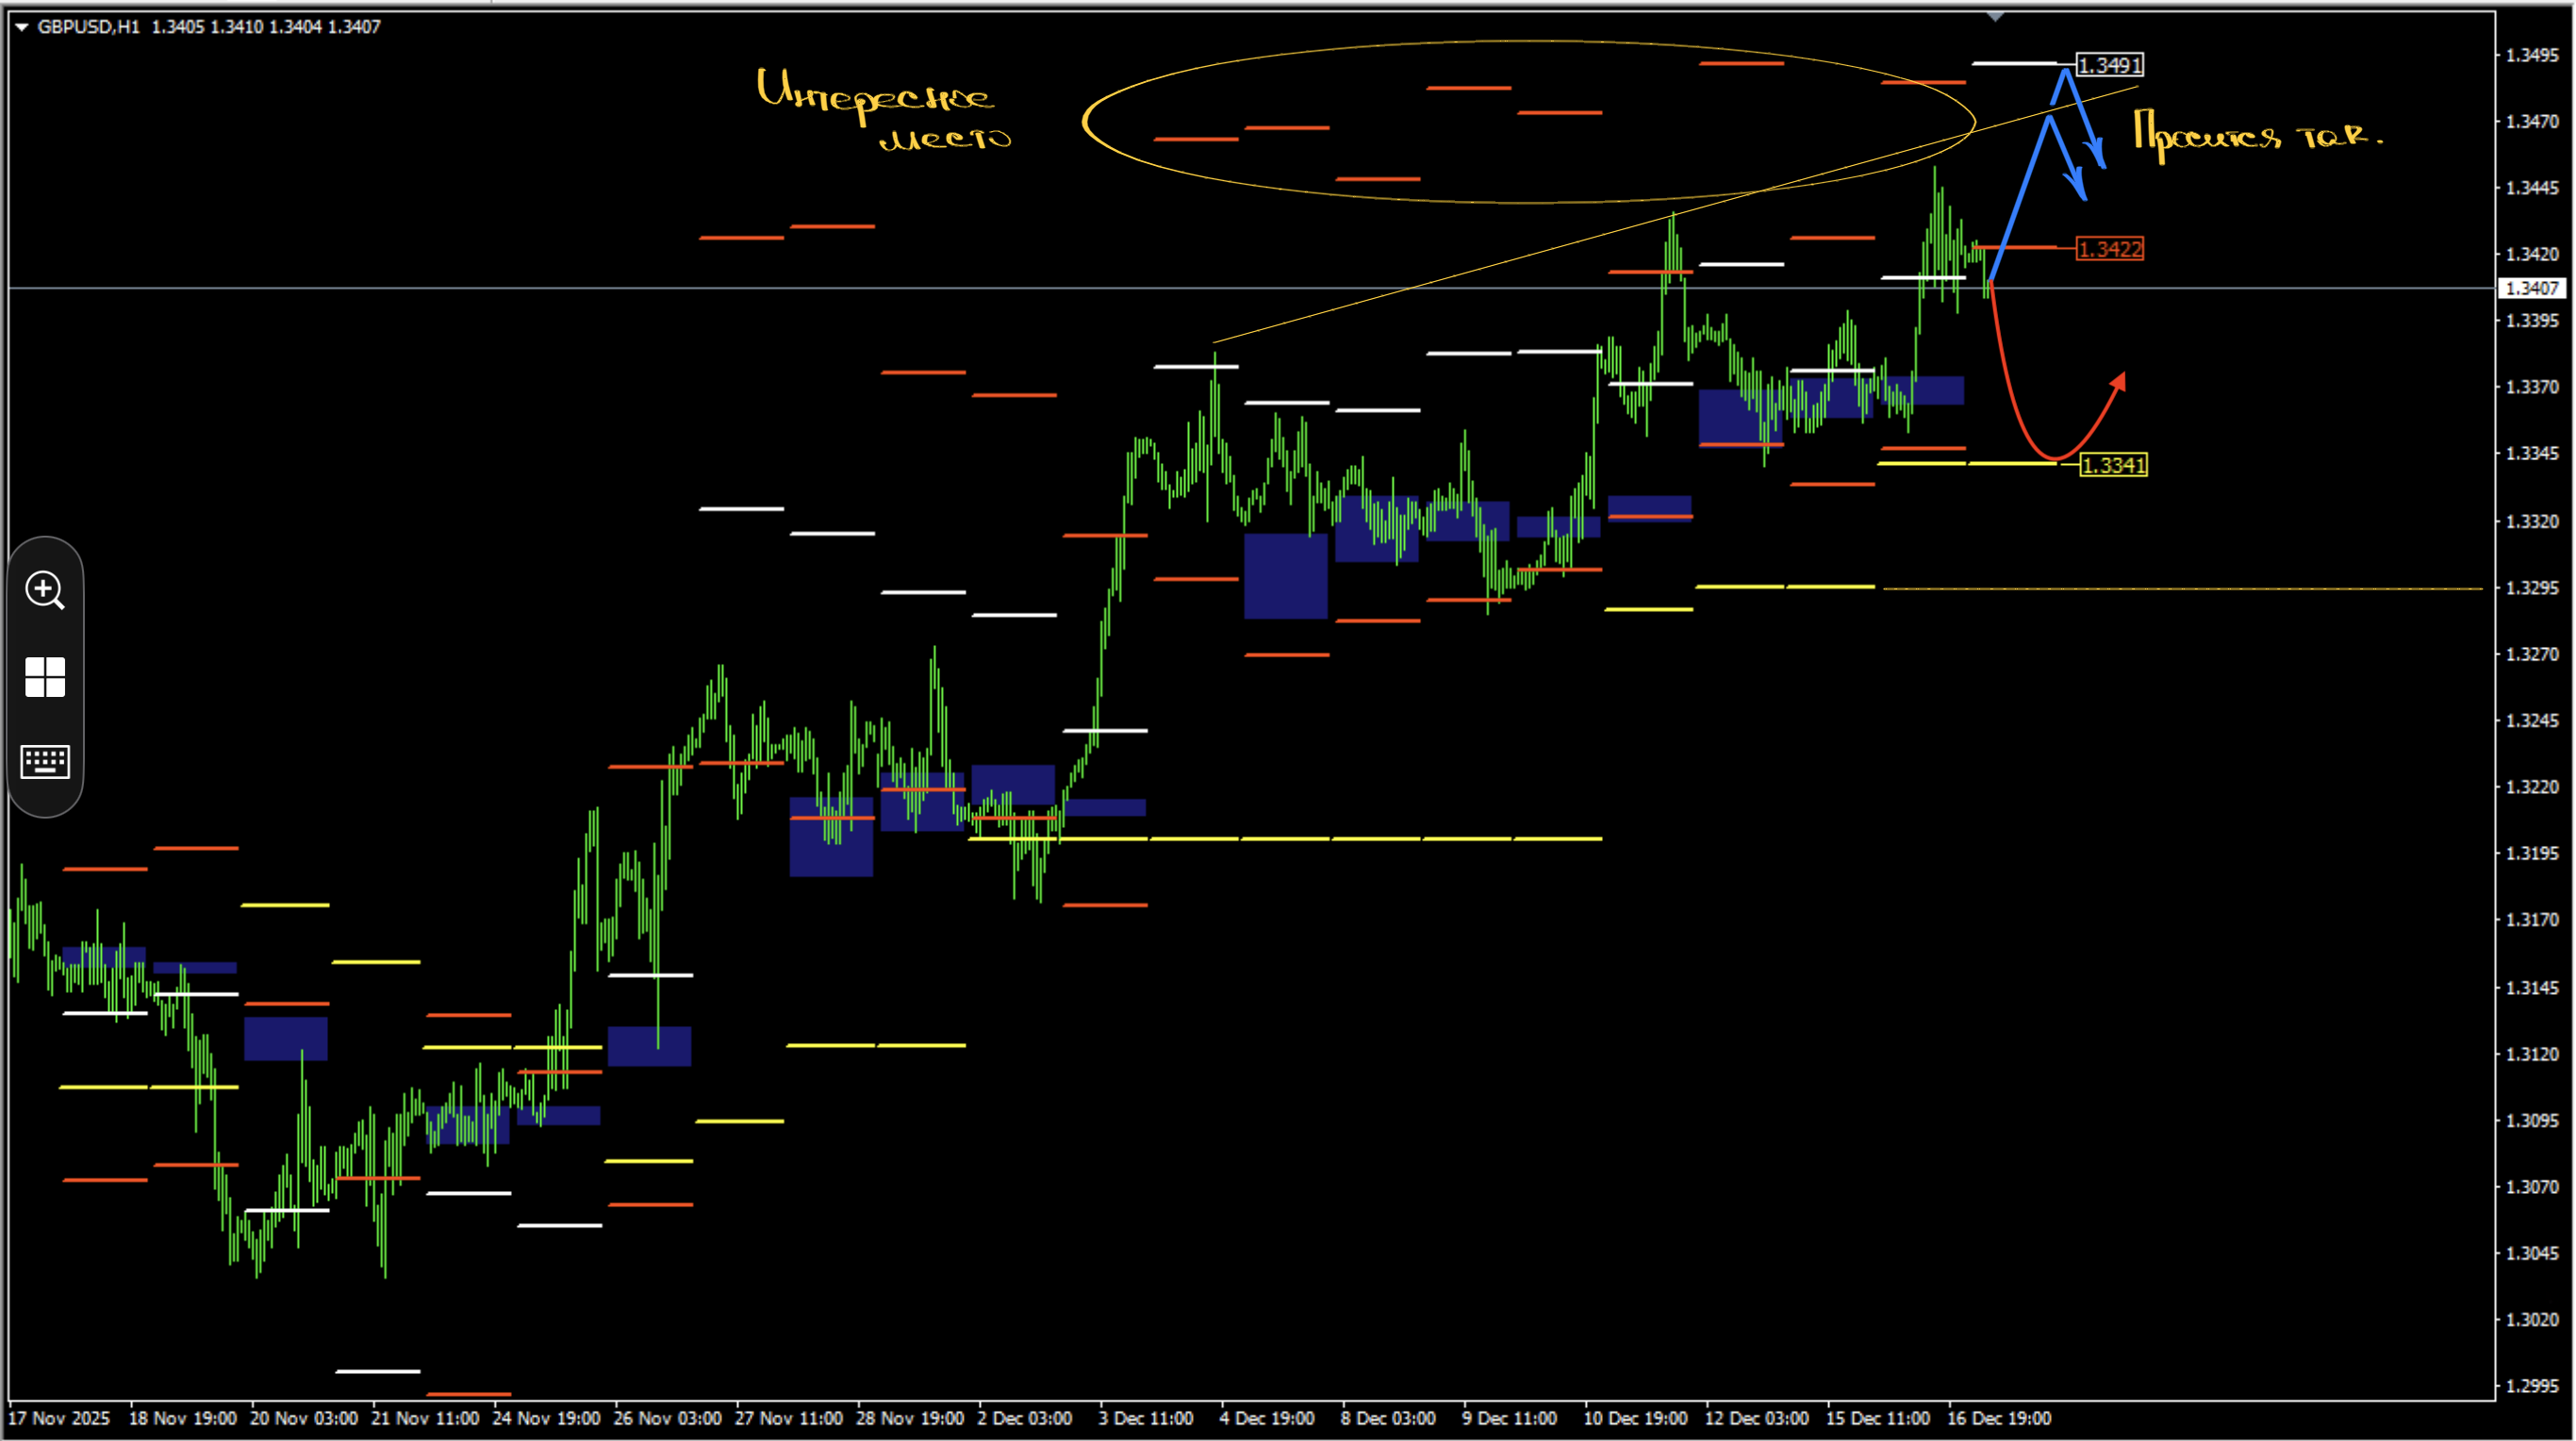2576x1441 pixels.
Task: Show the on-screen keyboard icon
Action: click(x=45, y=762)
